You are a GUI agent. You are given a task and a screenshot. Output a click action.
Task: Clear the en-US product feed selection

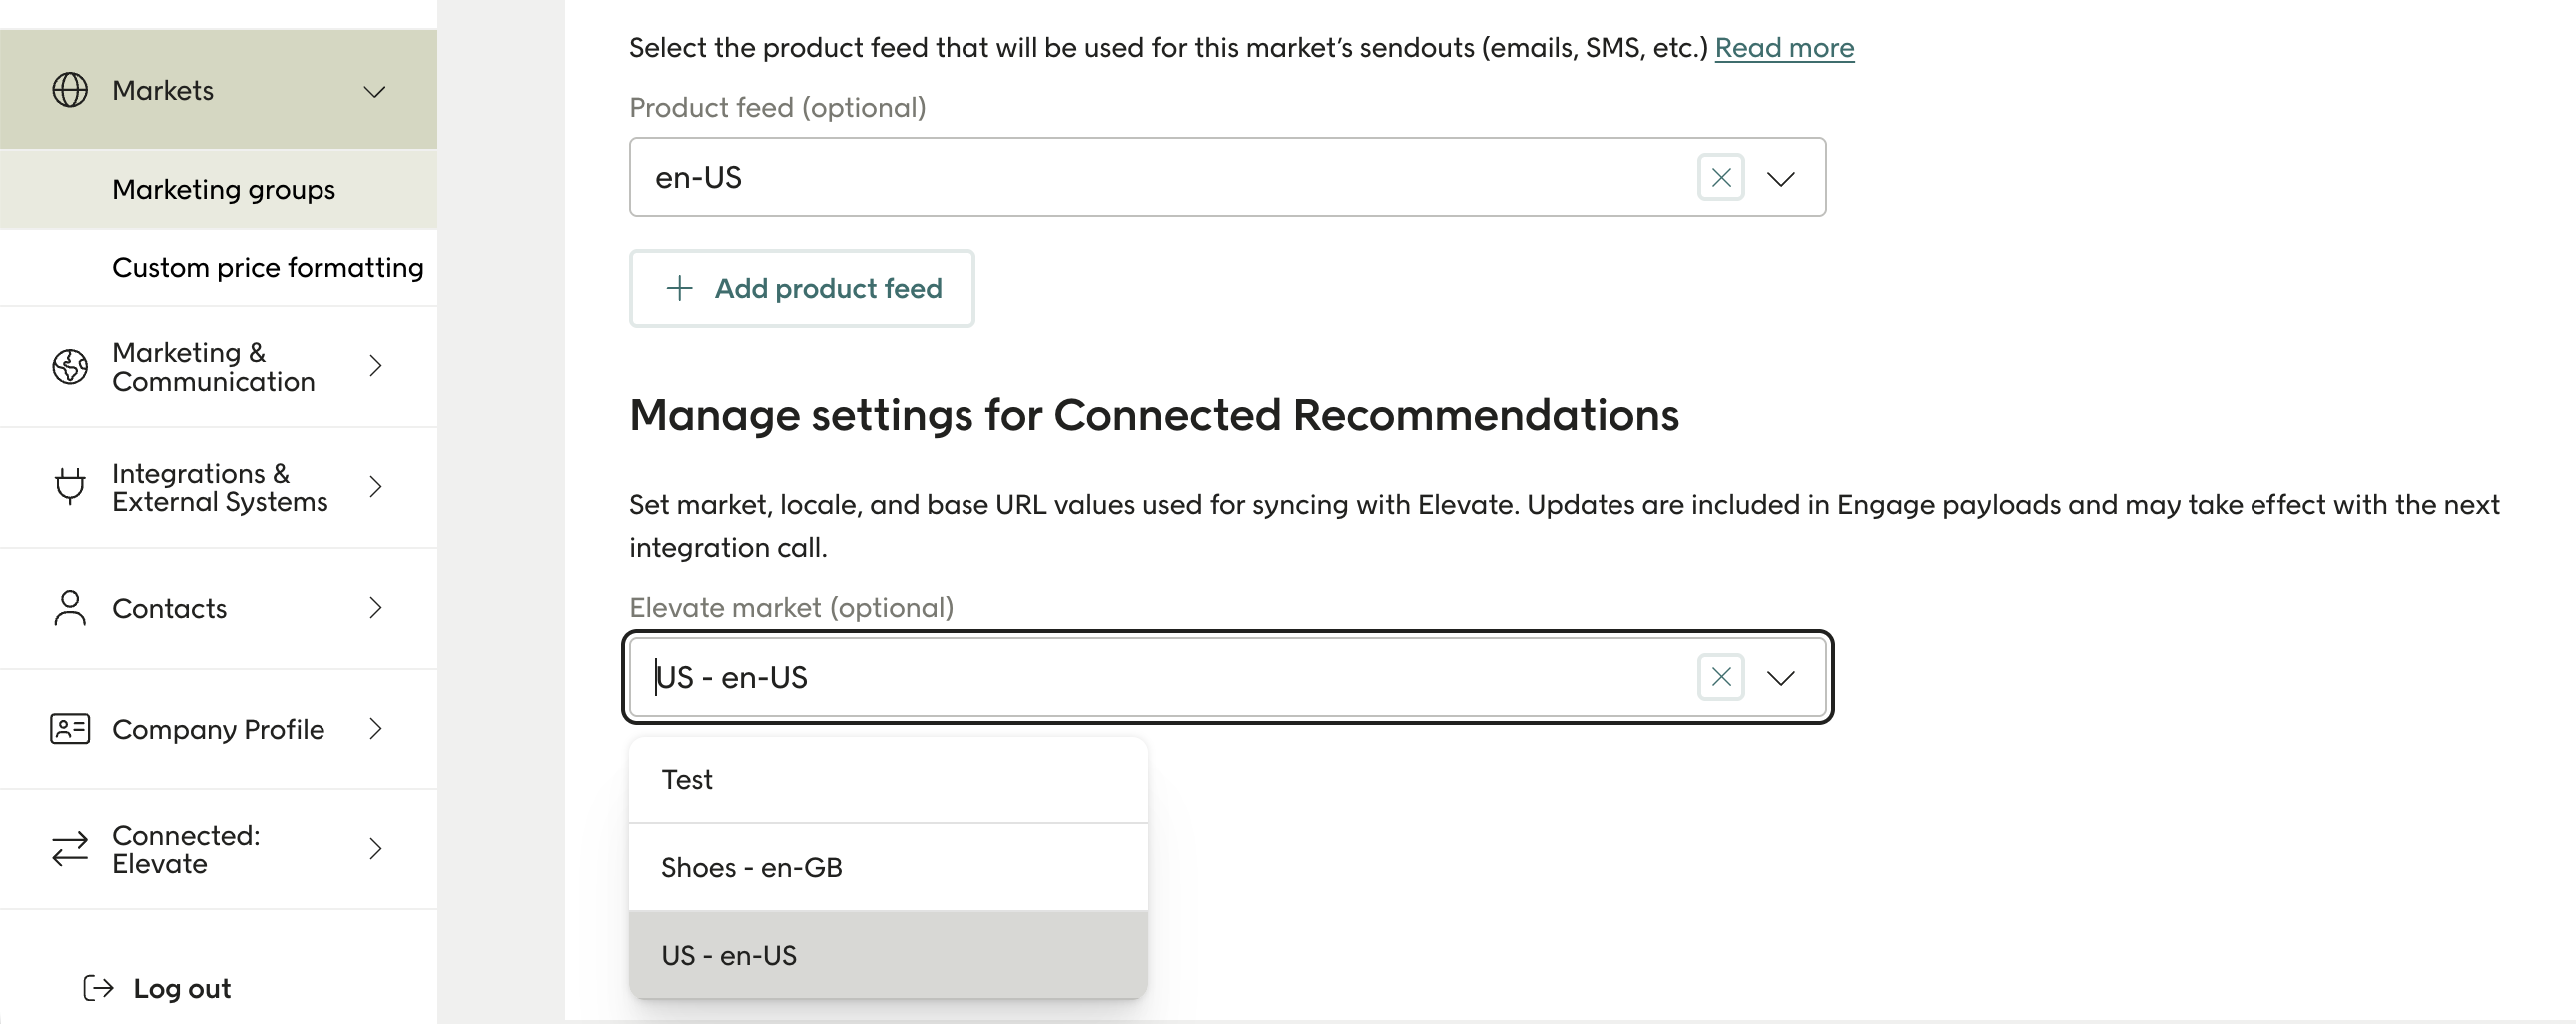point(1720,177)
